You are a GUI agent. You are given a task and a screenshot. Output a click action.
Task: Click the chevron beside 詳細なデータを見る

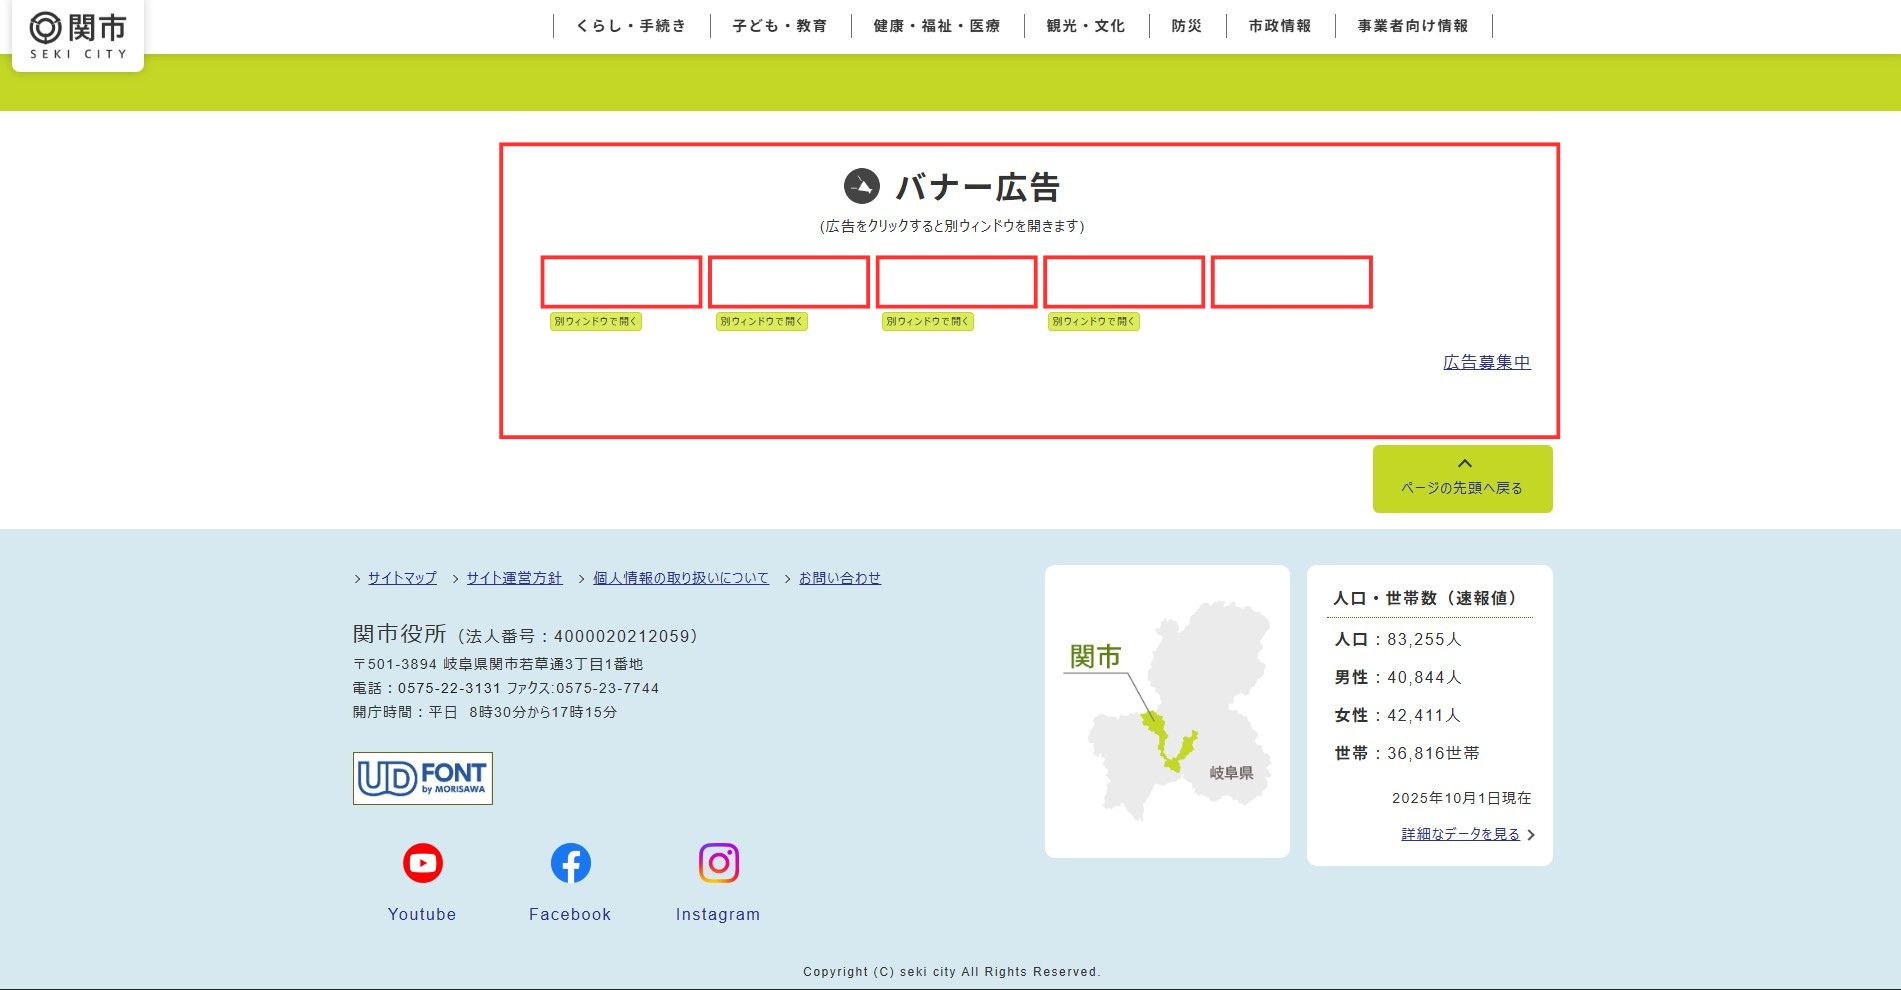[1531, 835]
